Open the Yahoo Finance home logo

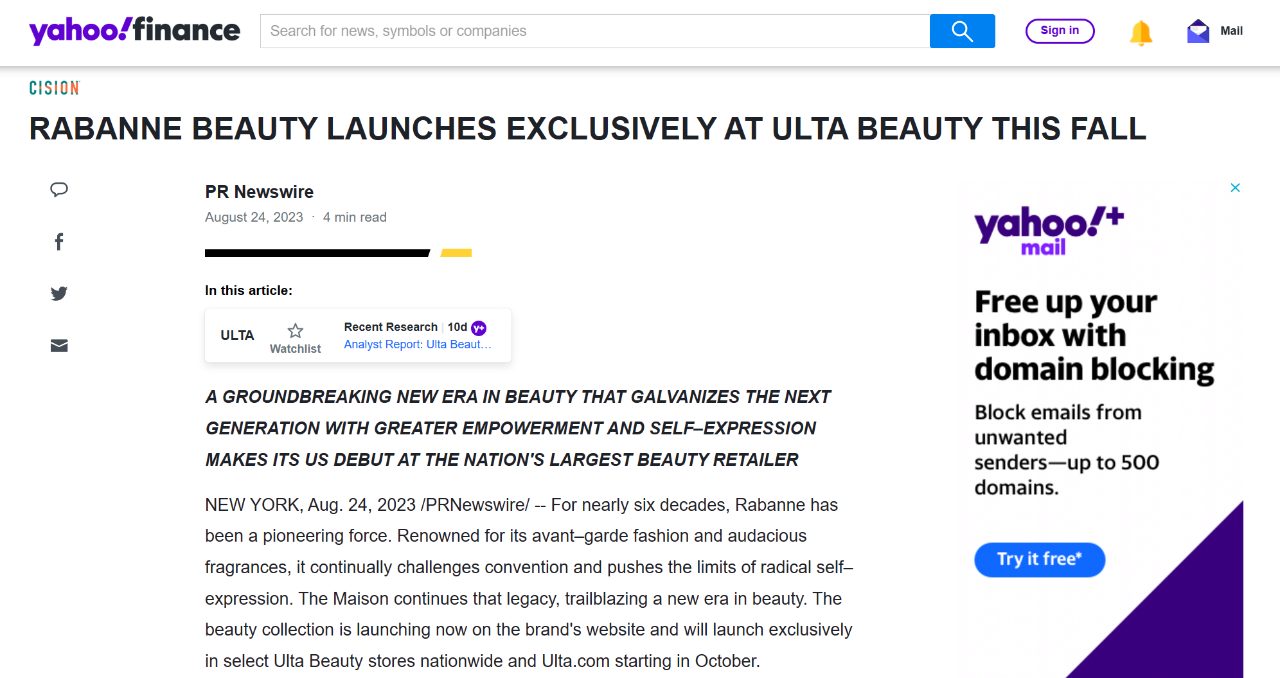click(x=135, y=30)
